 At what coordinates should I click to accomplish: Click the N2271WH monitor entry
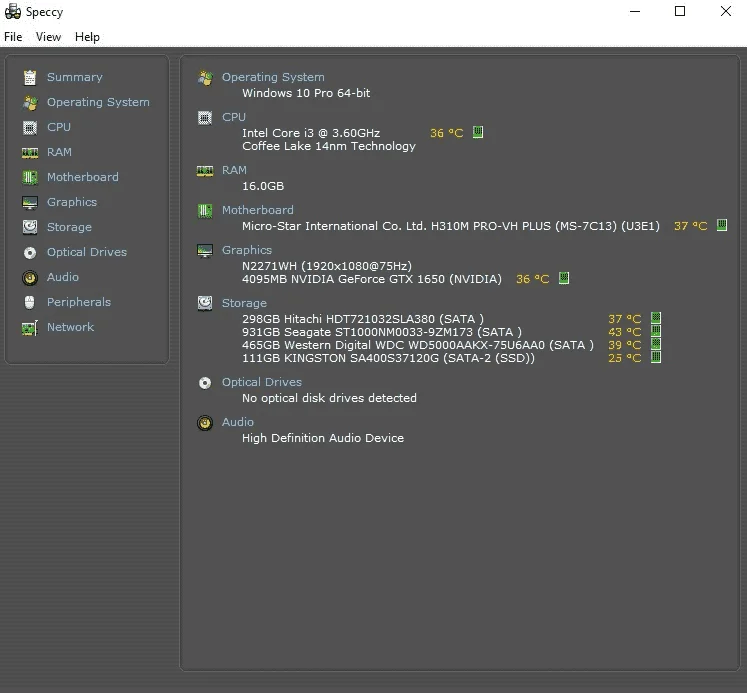[327, 266]
